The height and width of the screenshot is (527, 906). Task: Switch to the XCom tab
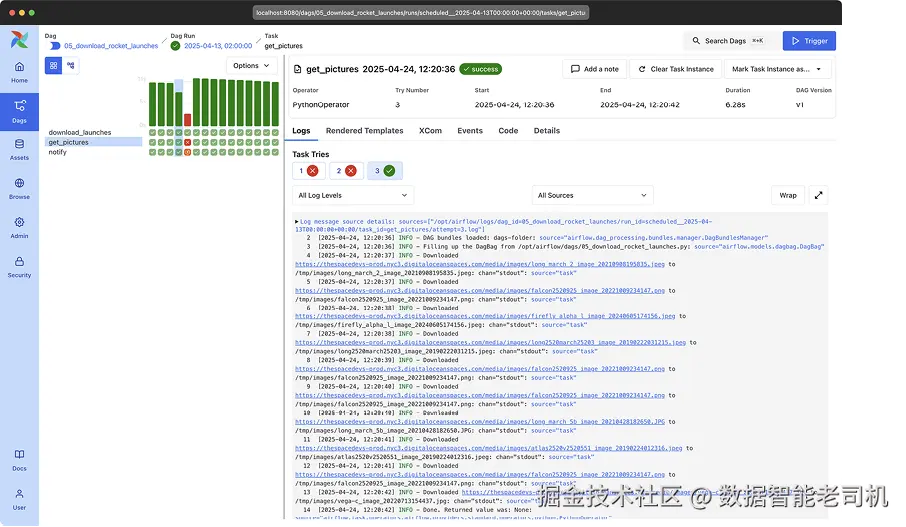430,131
